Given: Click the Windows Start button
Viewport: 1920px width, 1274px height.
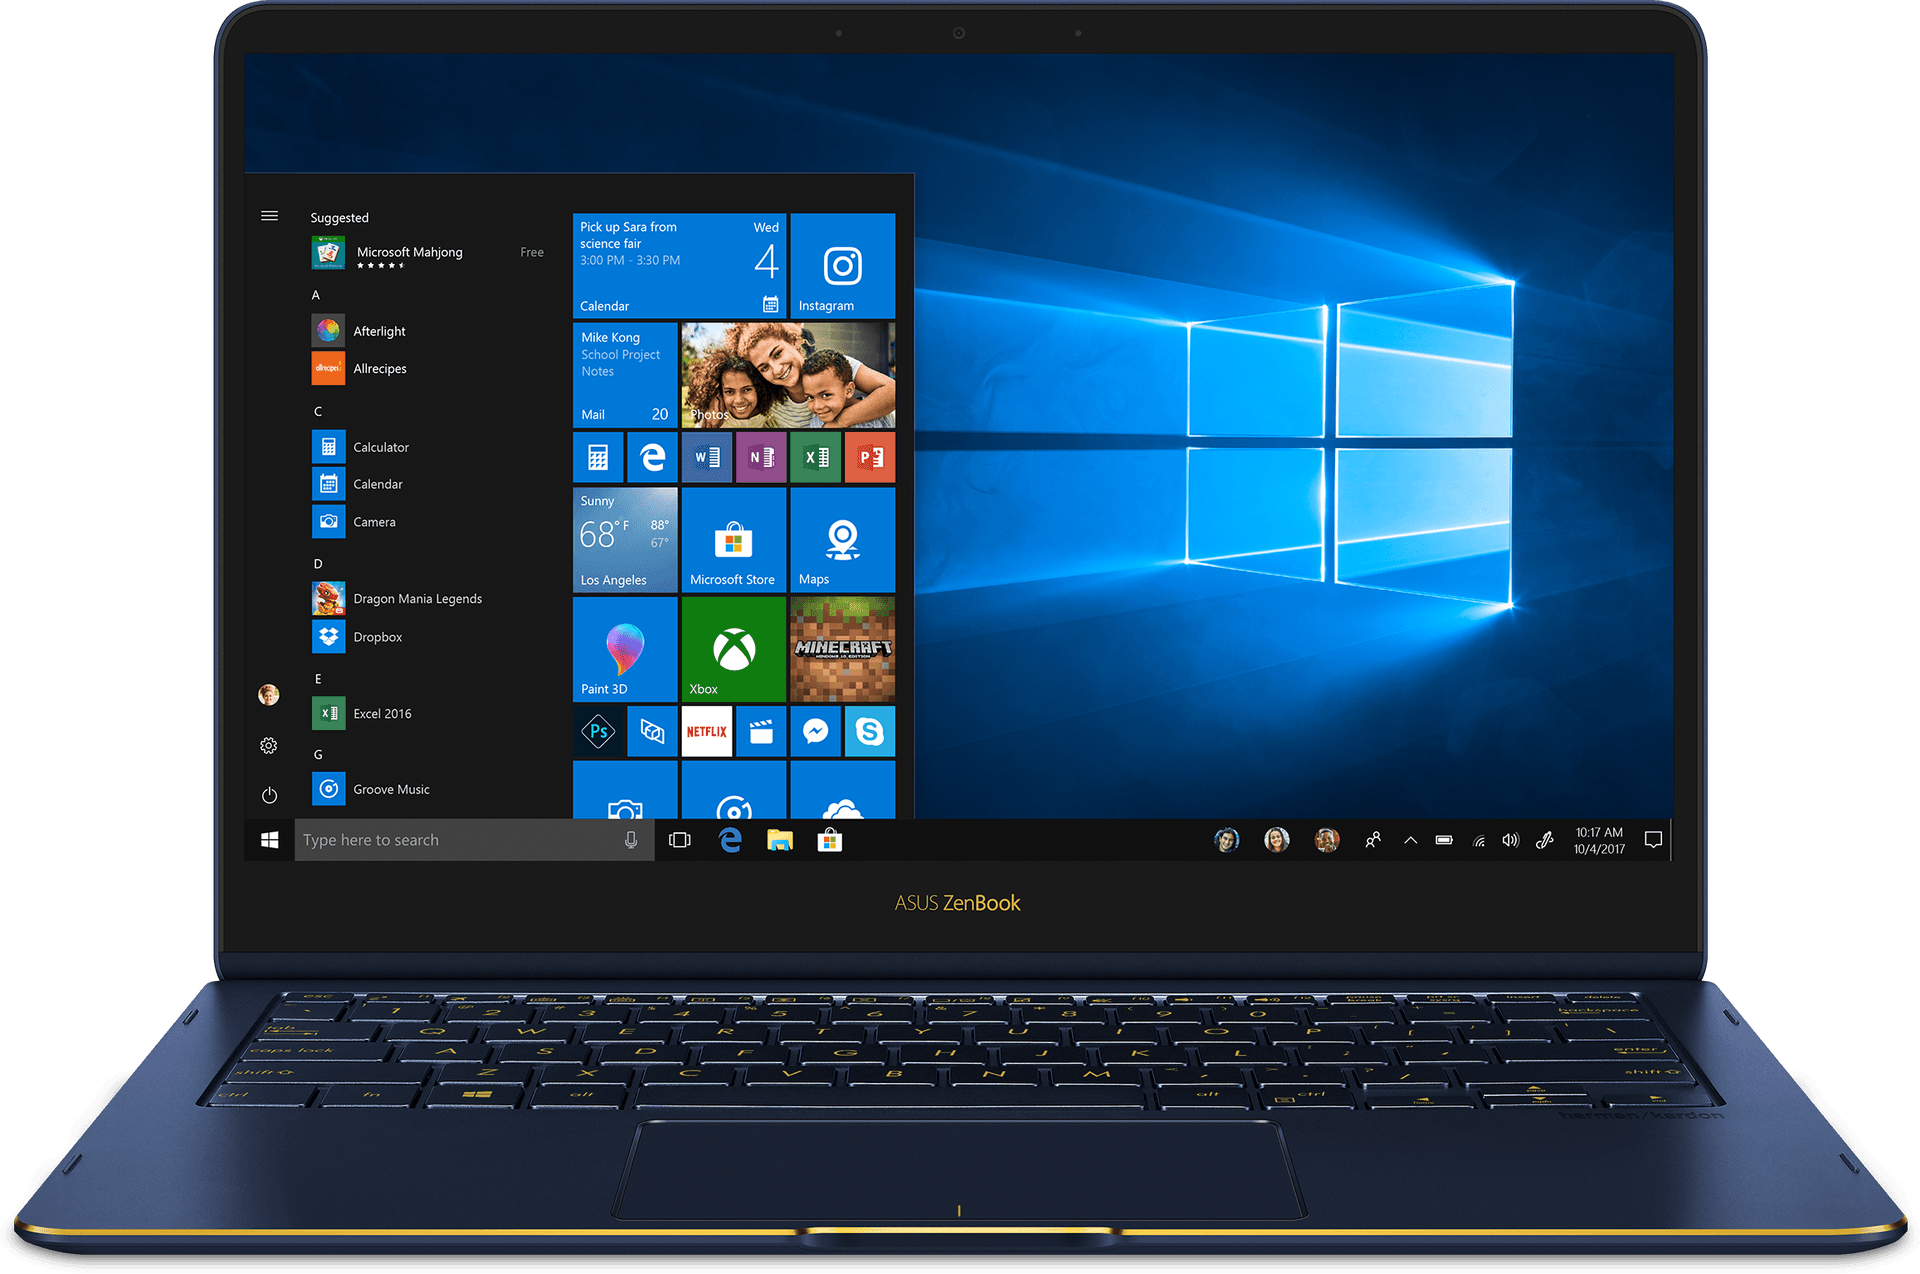Looking at the screenshot, I should click(x=269, y=840).
